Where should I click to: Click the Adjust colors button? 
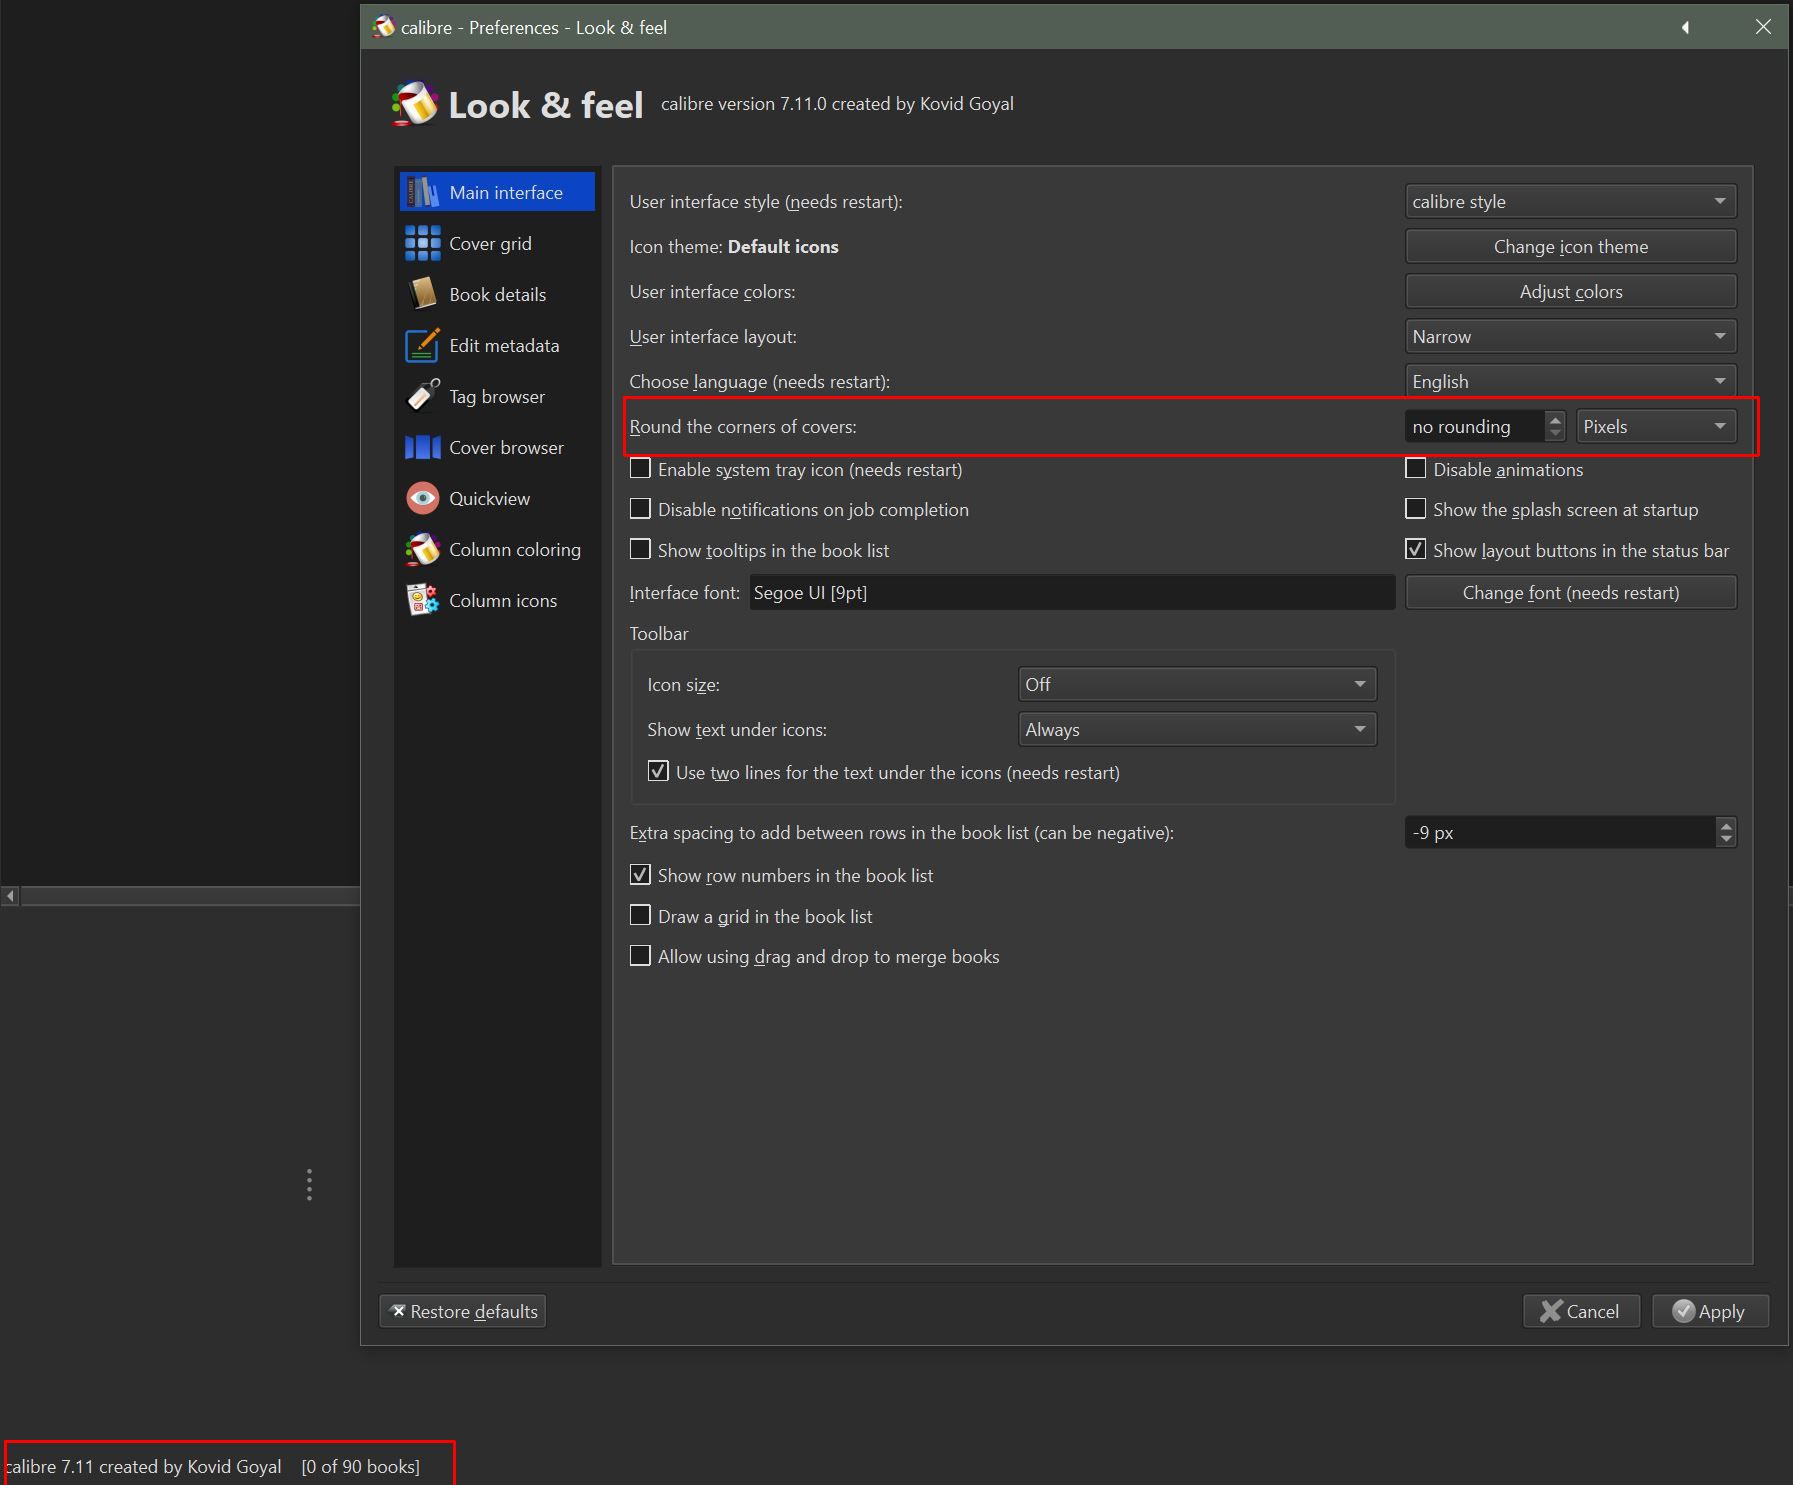pyautogui.click(x=1570, y=291)
